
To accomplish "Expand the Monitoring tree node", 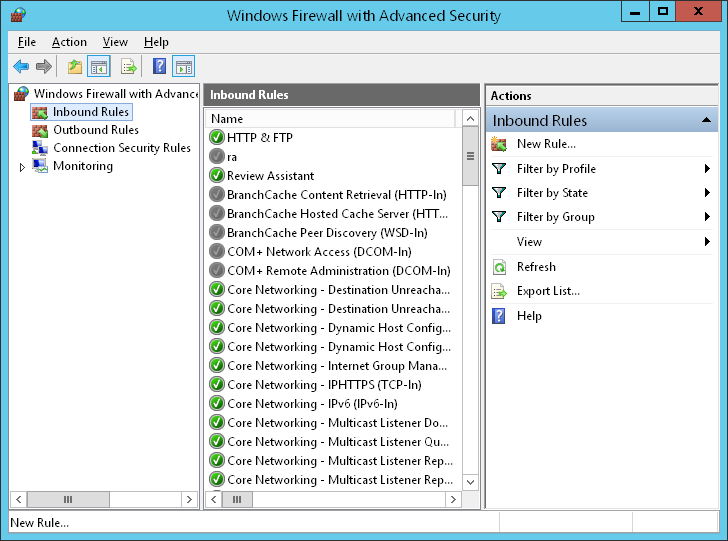I will tap(22, 167).
